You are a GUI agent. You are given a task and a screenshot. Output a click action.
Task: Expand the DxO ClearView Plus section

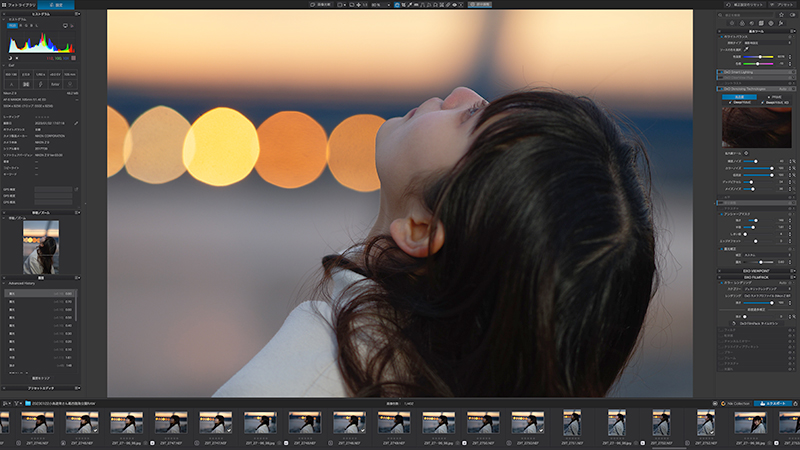pos(756,78)
